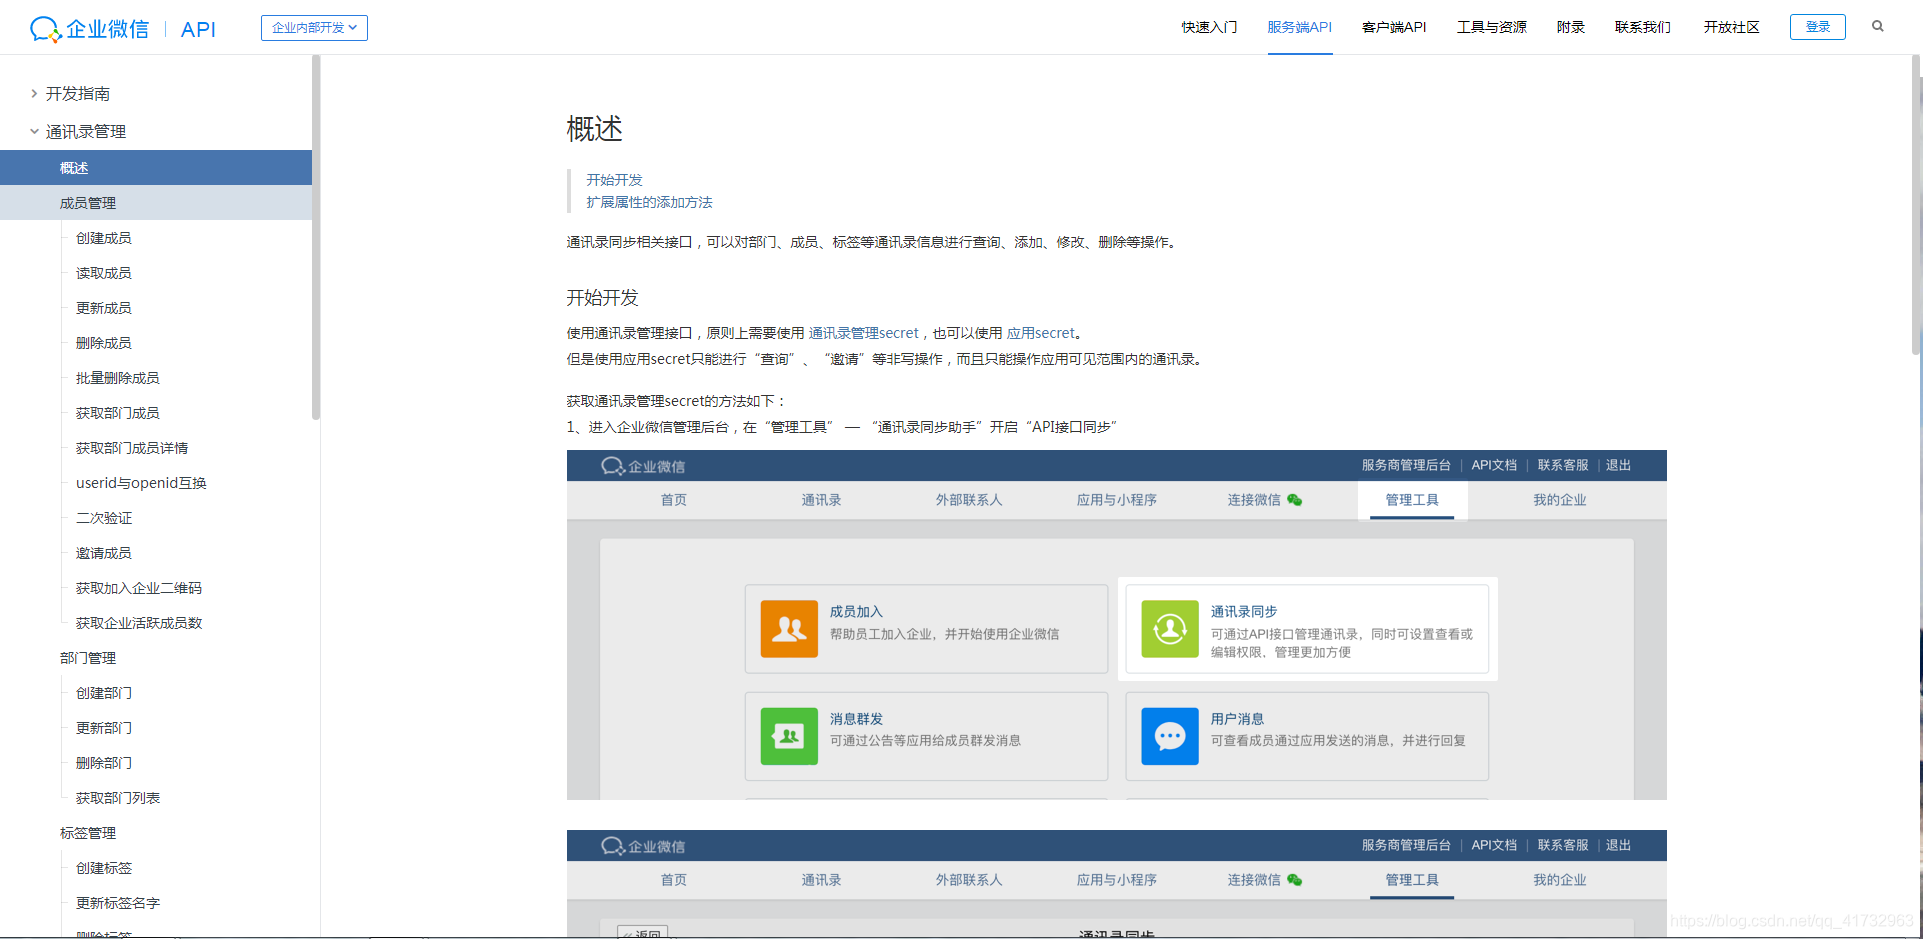Click the 成员加入 card title
This screenshot has width=1923, height=939.
point(856,611)
